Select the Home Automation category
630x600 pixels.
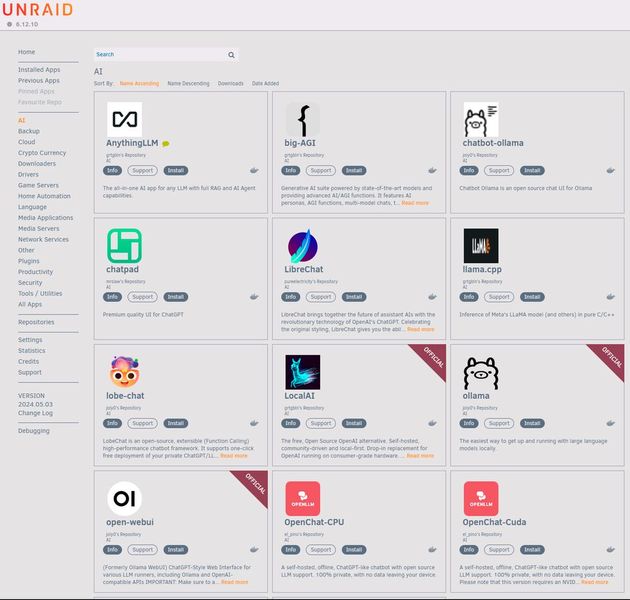(44, 196)
